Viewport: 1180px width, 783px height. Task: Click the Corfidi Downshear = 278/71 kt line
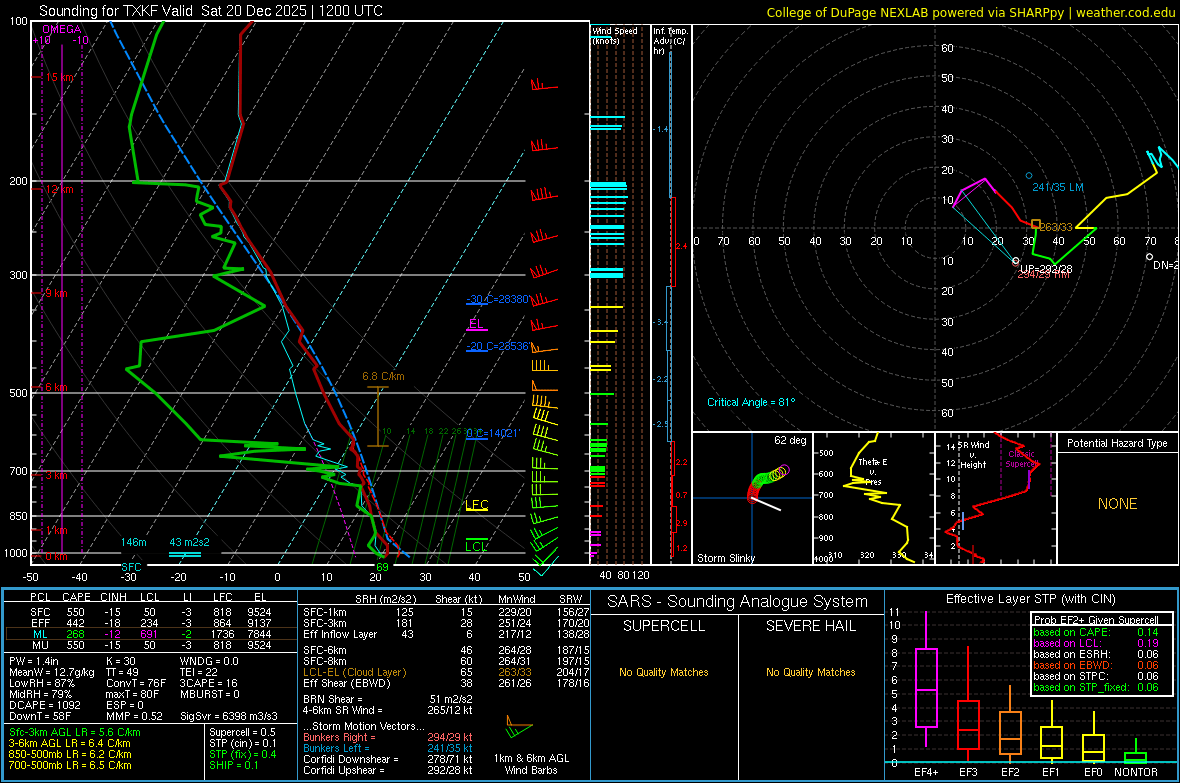(388, 759)
